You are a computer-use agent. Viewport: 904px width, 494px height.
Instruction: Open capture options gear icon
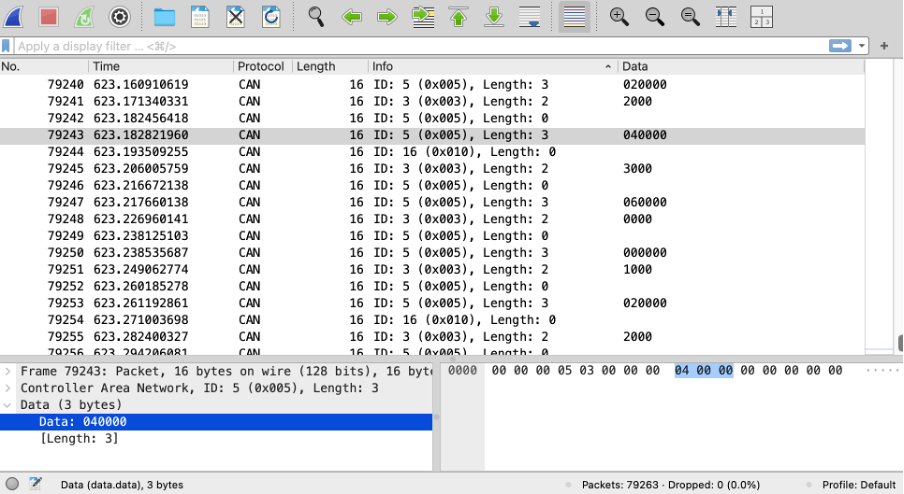point(119,17)
